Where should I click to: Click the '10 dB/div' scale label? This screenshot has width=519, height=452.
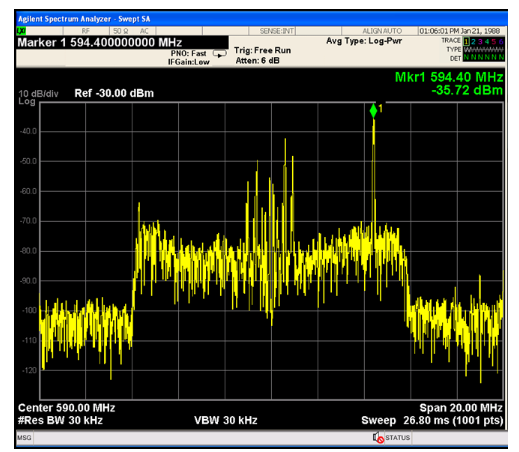click(x=38, y=94)
